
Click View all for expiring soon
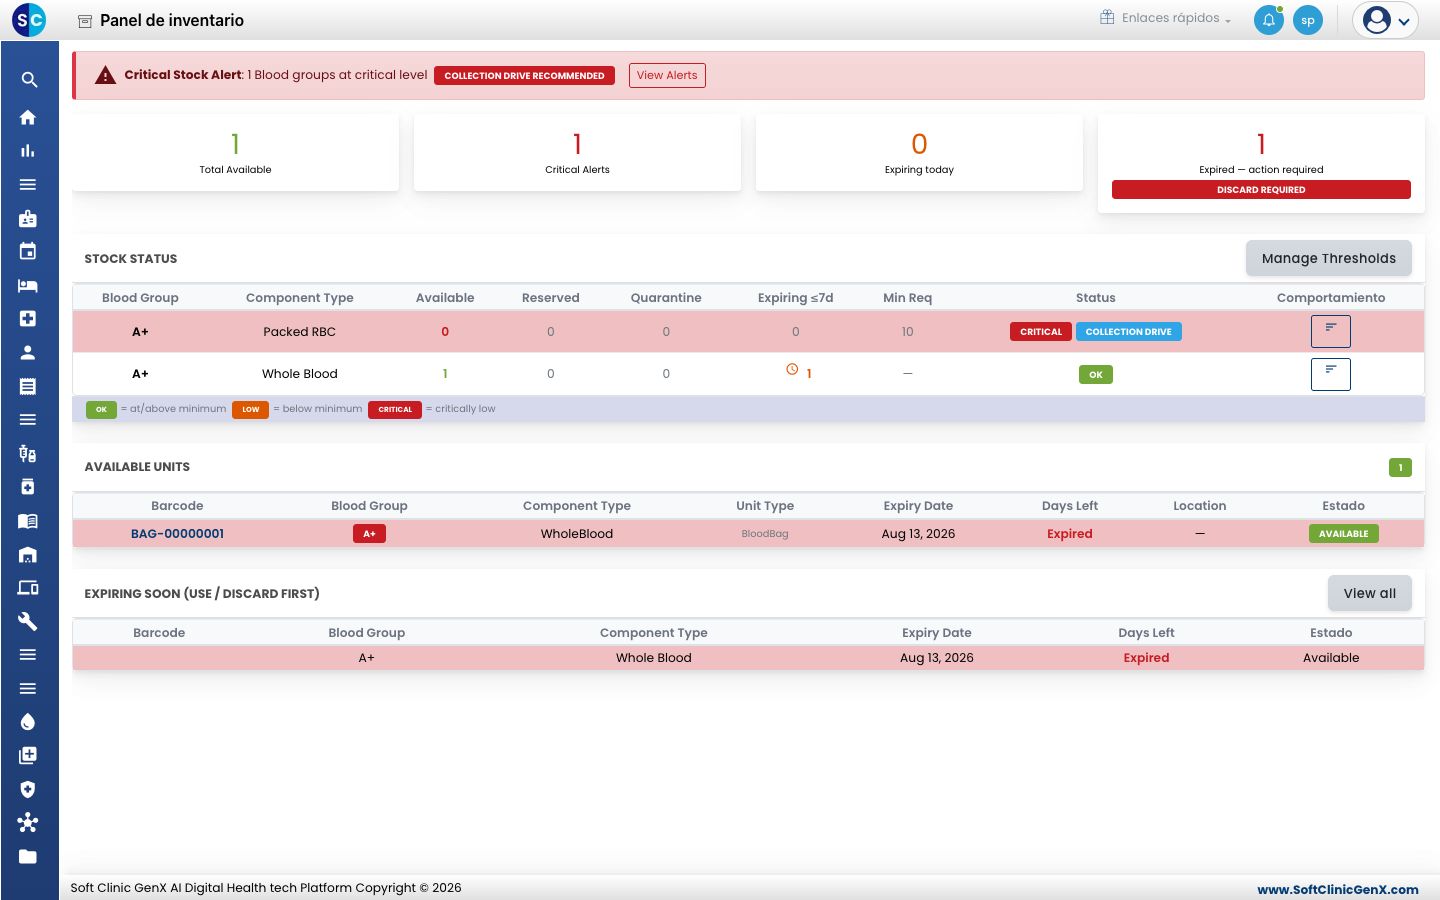coord(1369,593)
